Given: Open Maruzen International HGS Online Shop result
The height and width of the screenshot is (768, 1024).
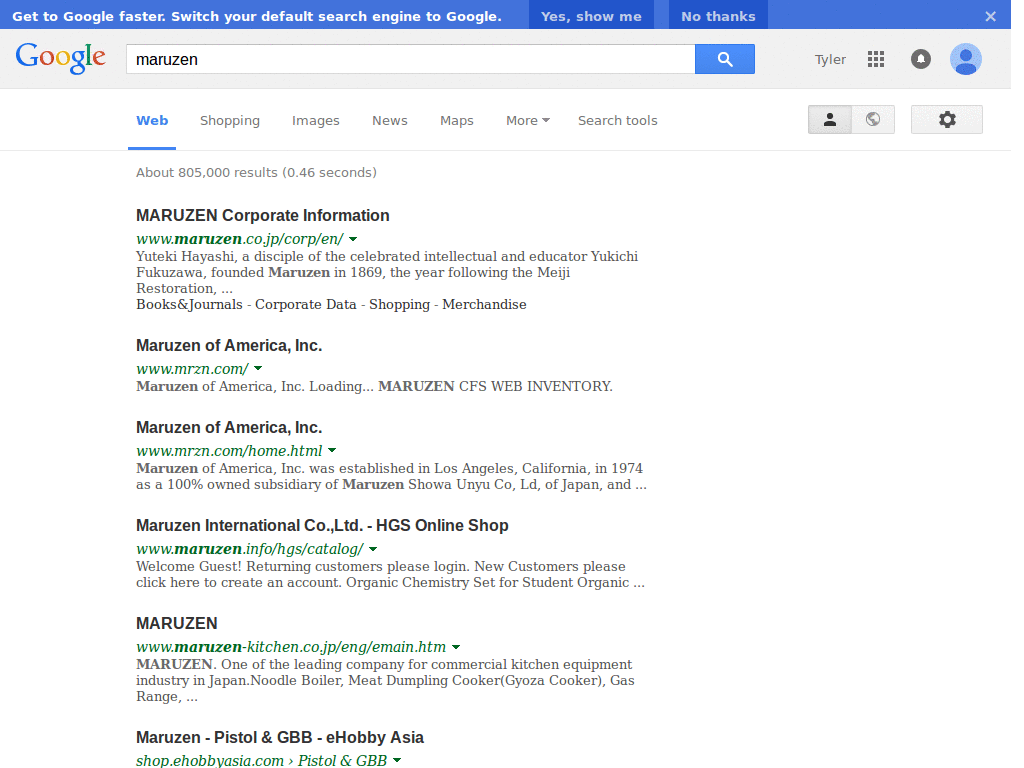Looking at the screenshot, I should tap(322, 526).
